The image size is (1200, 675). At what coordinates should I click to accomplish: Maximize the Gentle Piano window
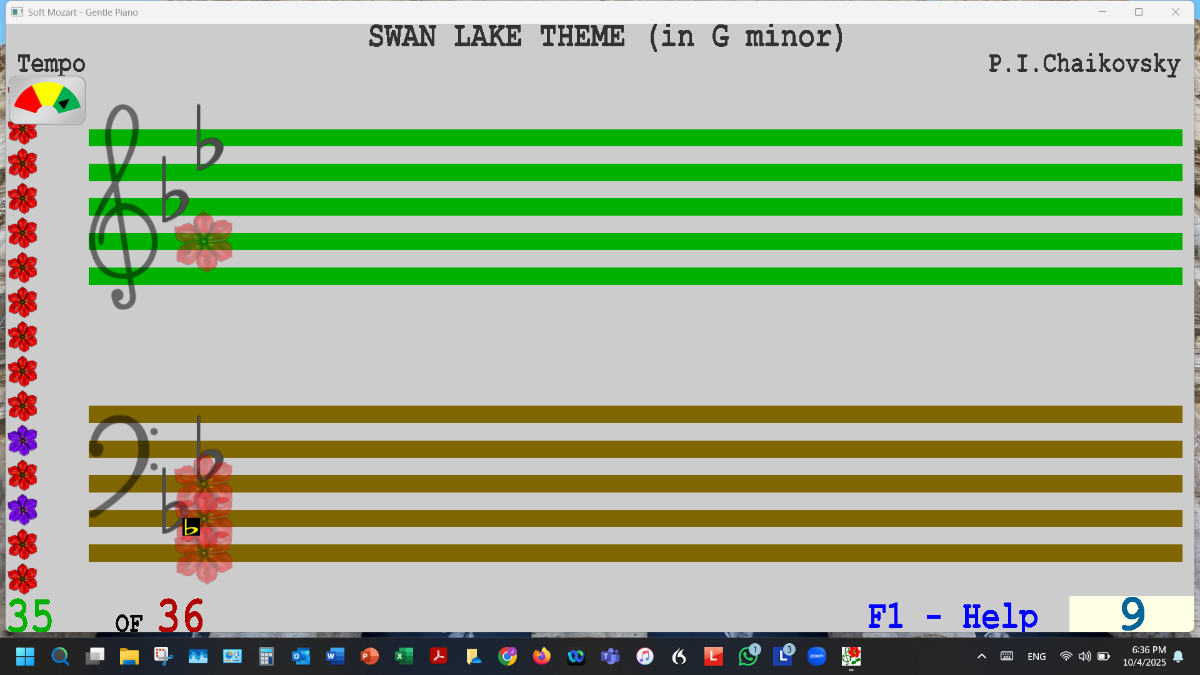coord(1138,12)
